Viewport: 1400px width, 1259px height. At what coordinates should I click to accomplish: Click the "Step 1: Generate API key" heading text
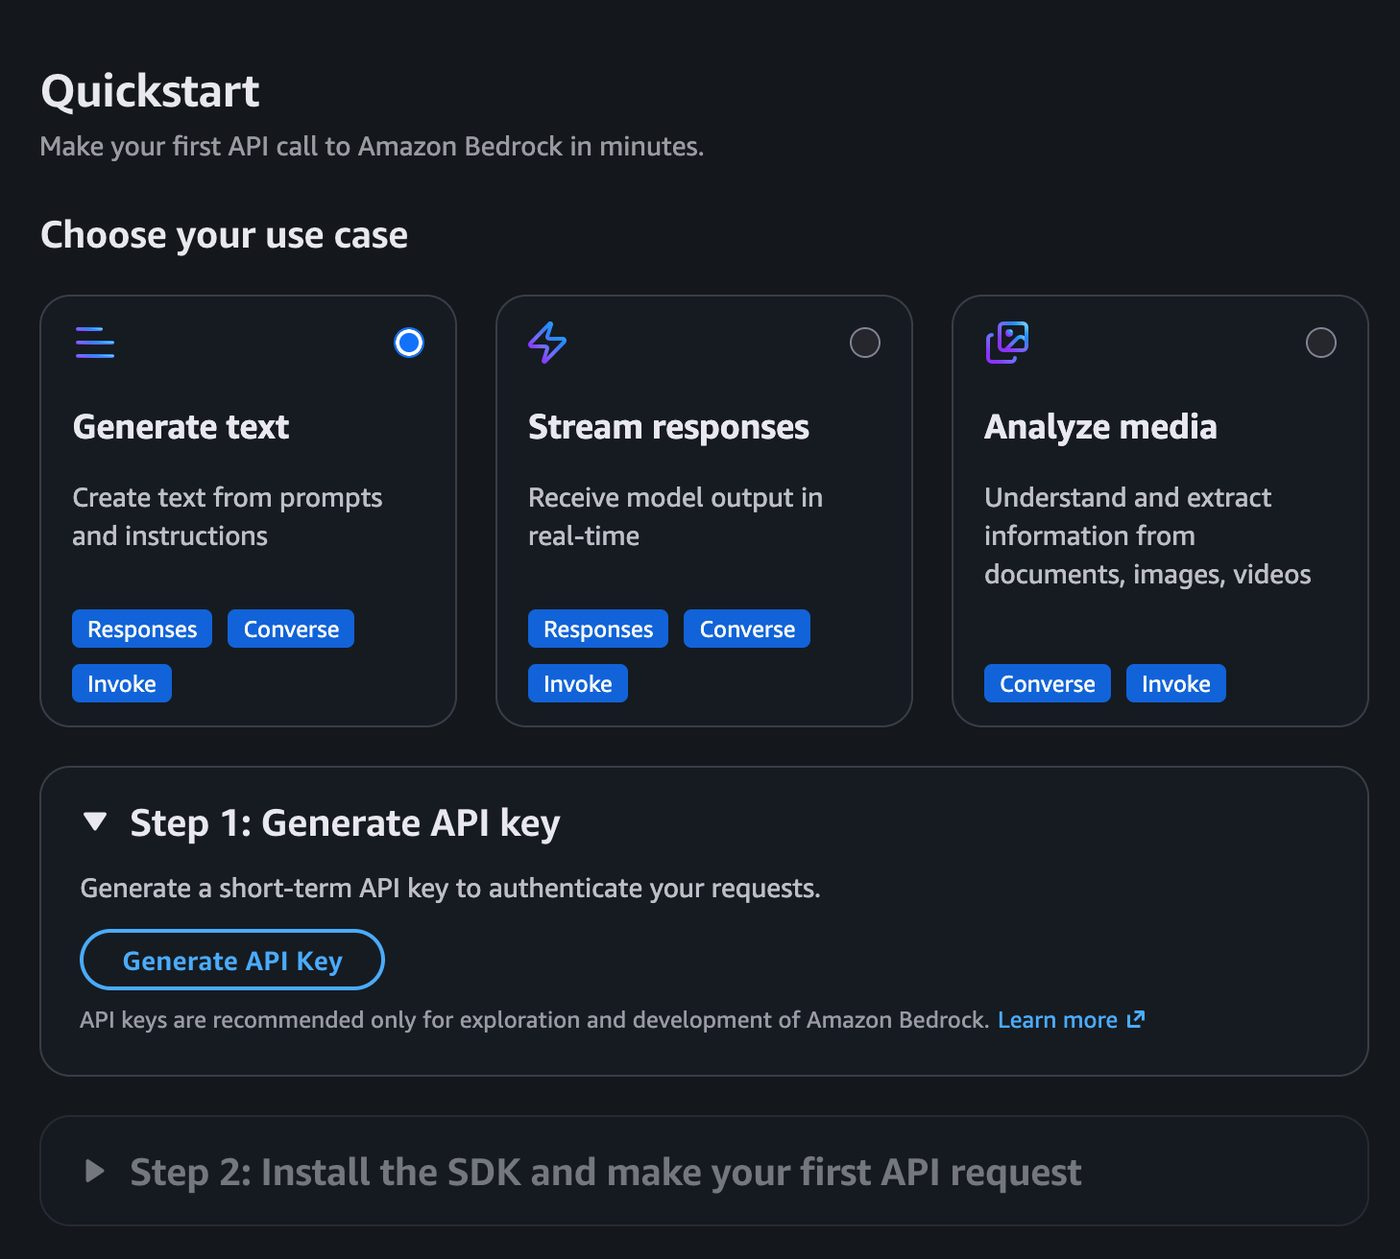[x=345, y=823]
